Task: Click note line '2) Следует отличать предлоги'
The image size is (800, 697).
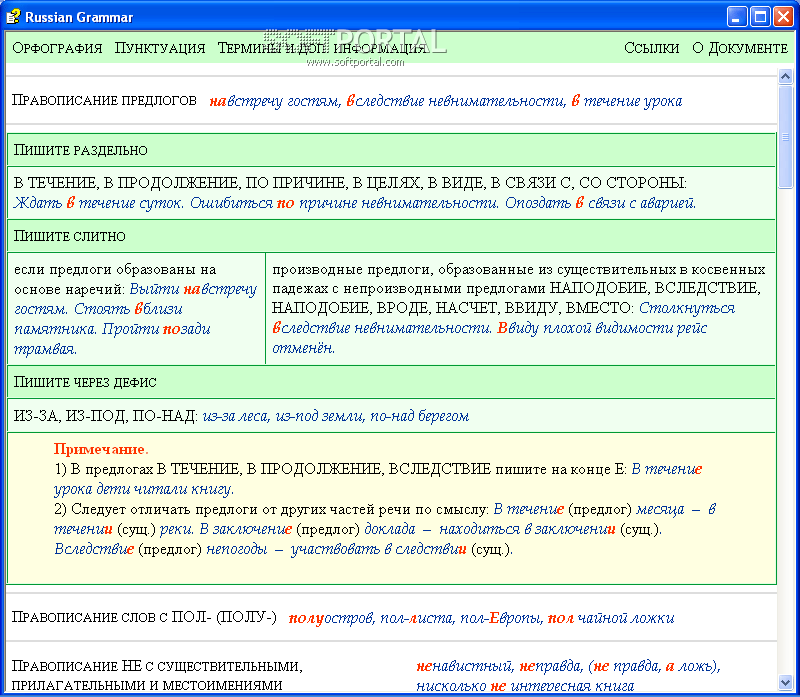Action: point(271,509)
